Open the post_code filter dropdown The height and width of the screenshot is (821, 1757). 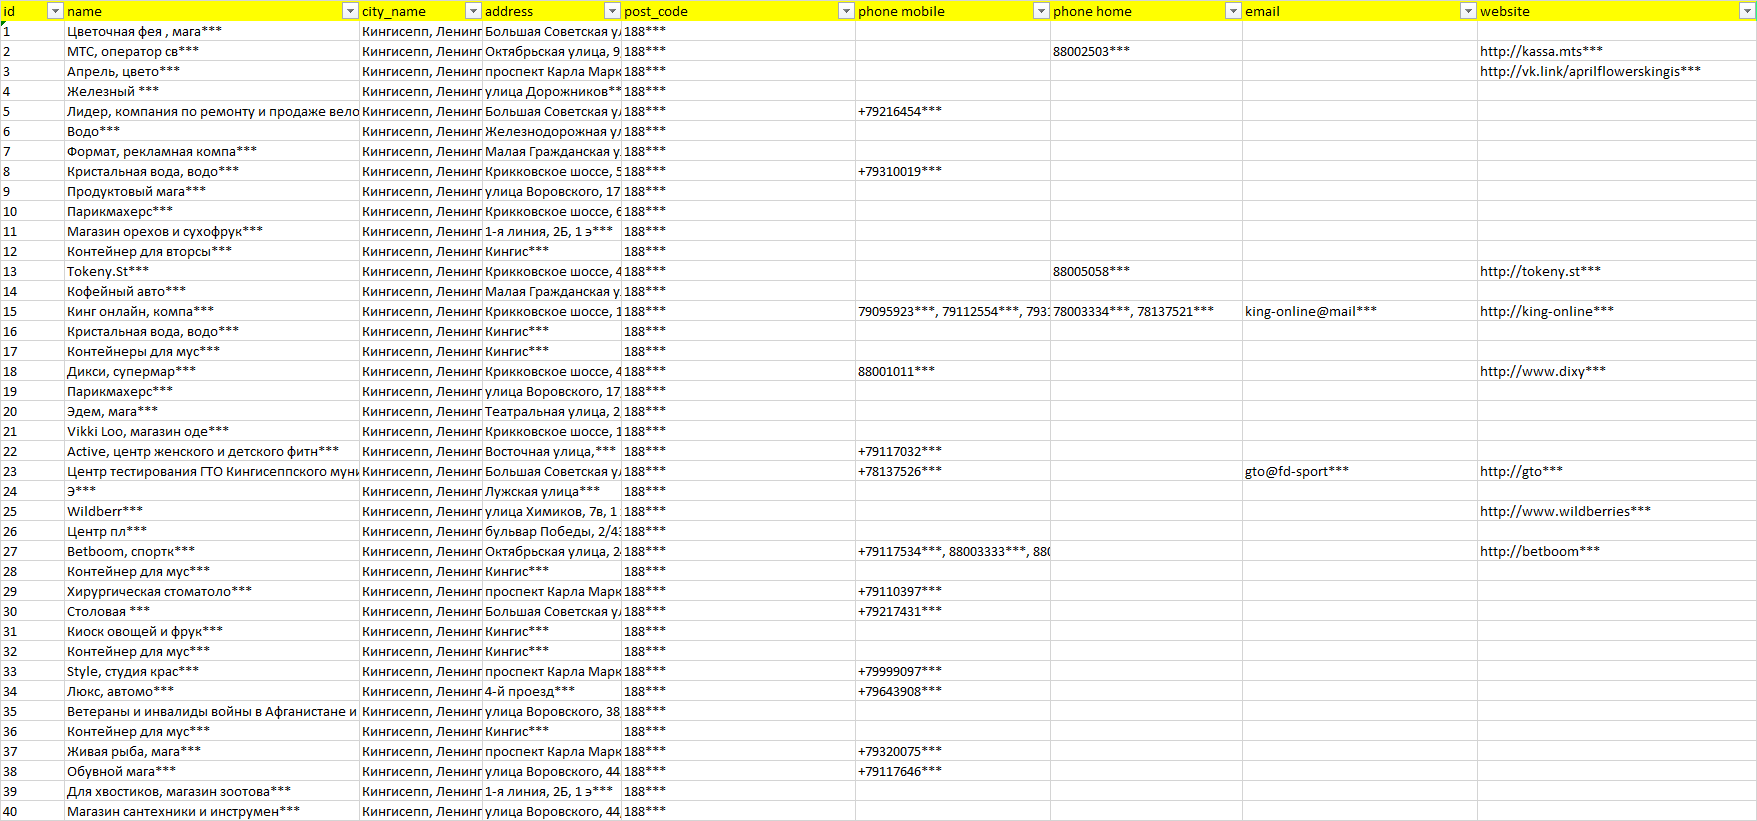(846, 11)
